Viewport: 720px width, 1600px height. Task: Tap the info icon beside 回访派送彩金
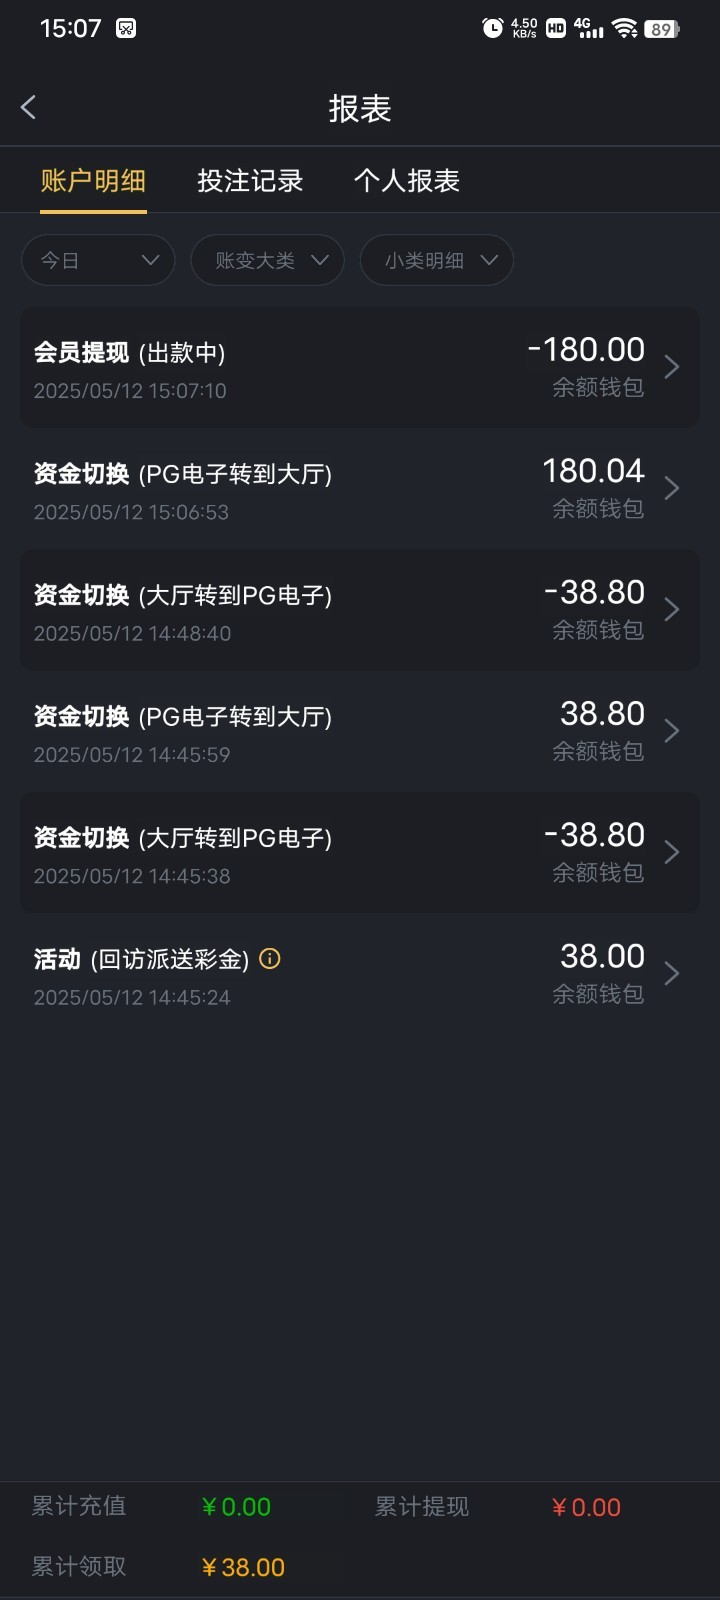270,959
